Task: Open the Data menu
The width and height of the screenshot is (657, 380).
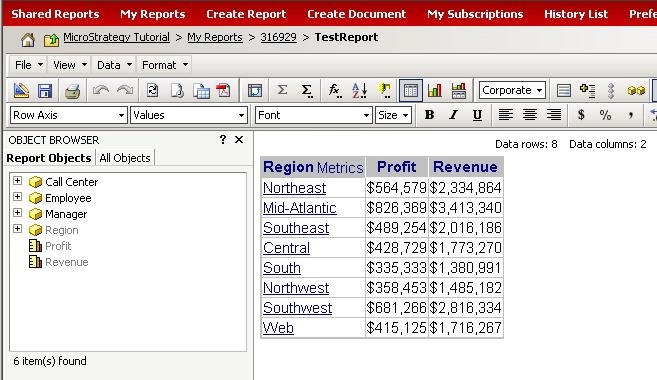Action: tap(114, 65)
